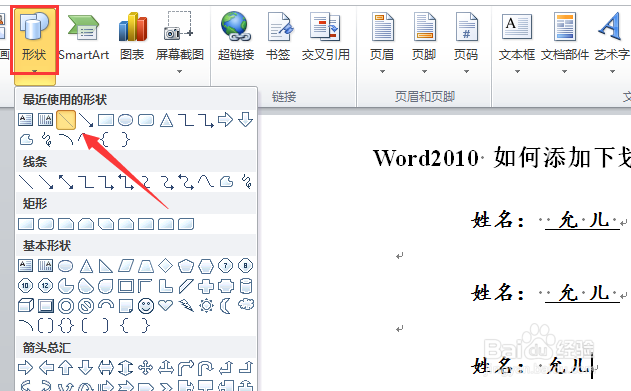631x391 pixels.
Task: Select the no symbol prohibition shape
Action: coord(86,306)
